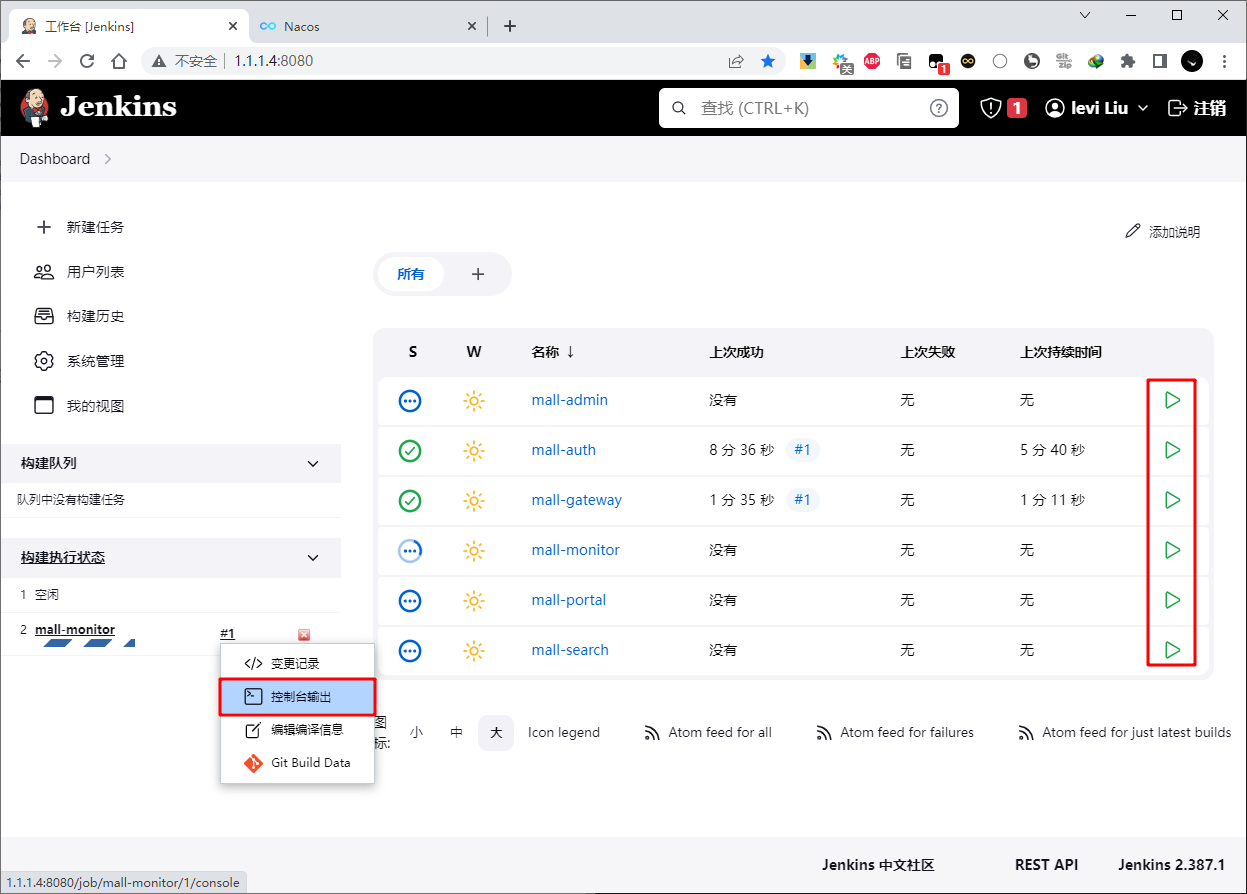Select 控制台输出 in the context menu
This screenshot has width=1247, height=894.
(x=299, y=697)
